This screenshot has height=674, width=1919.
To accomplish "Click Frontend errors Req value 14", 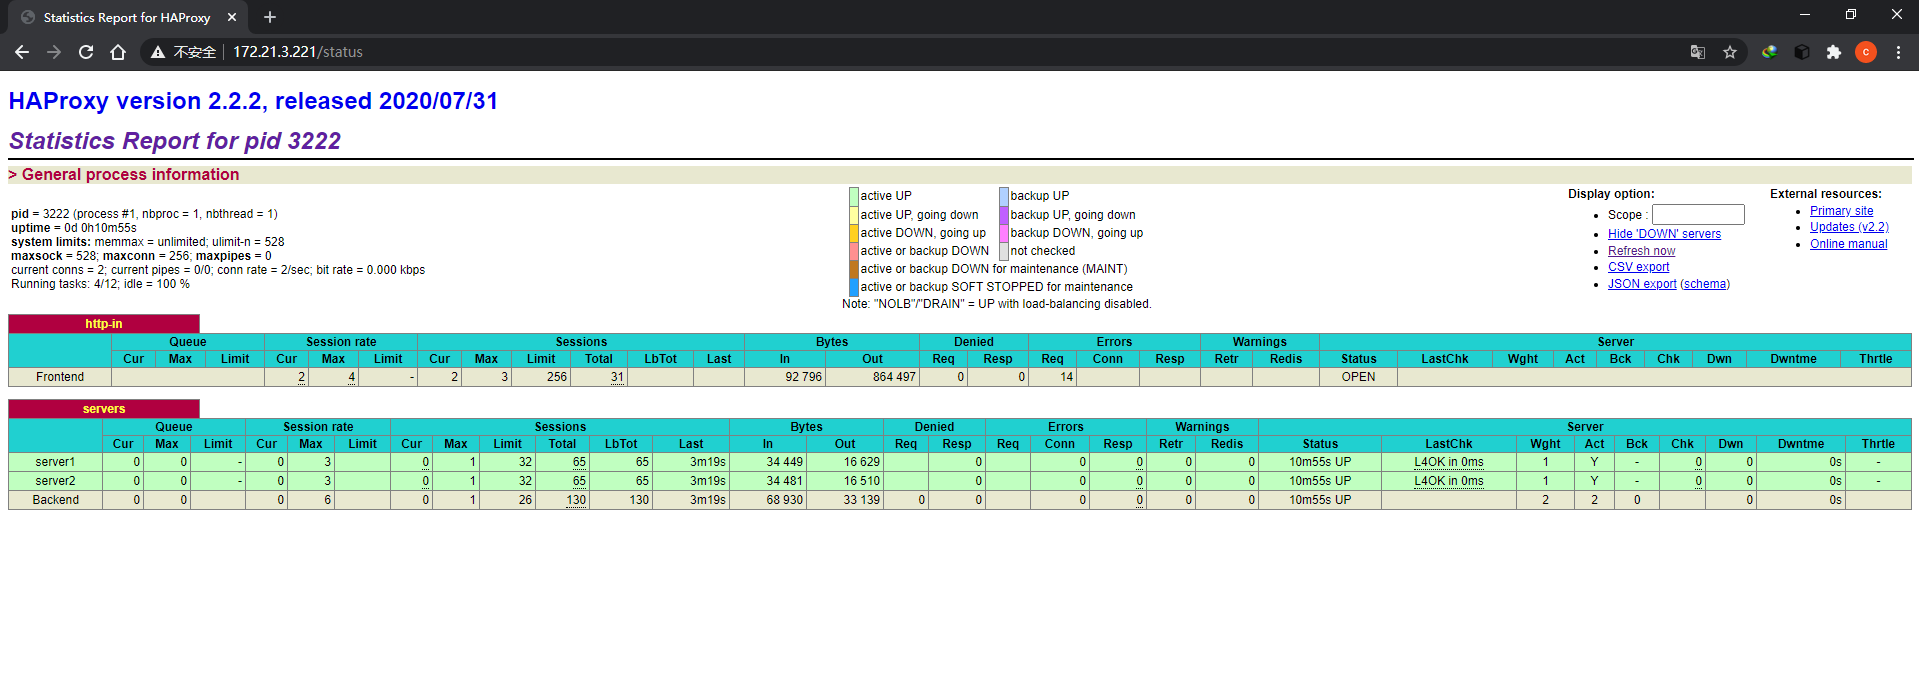I will (x=1067, y=377).
